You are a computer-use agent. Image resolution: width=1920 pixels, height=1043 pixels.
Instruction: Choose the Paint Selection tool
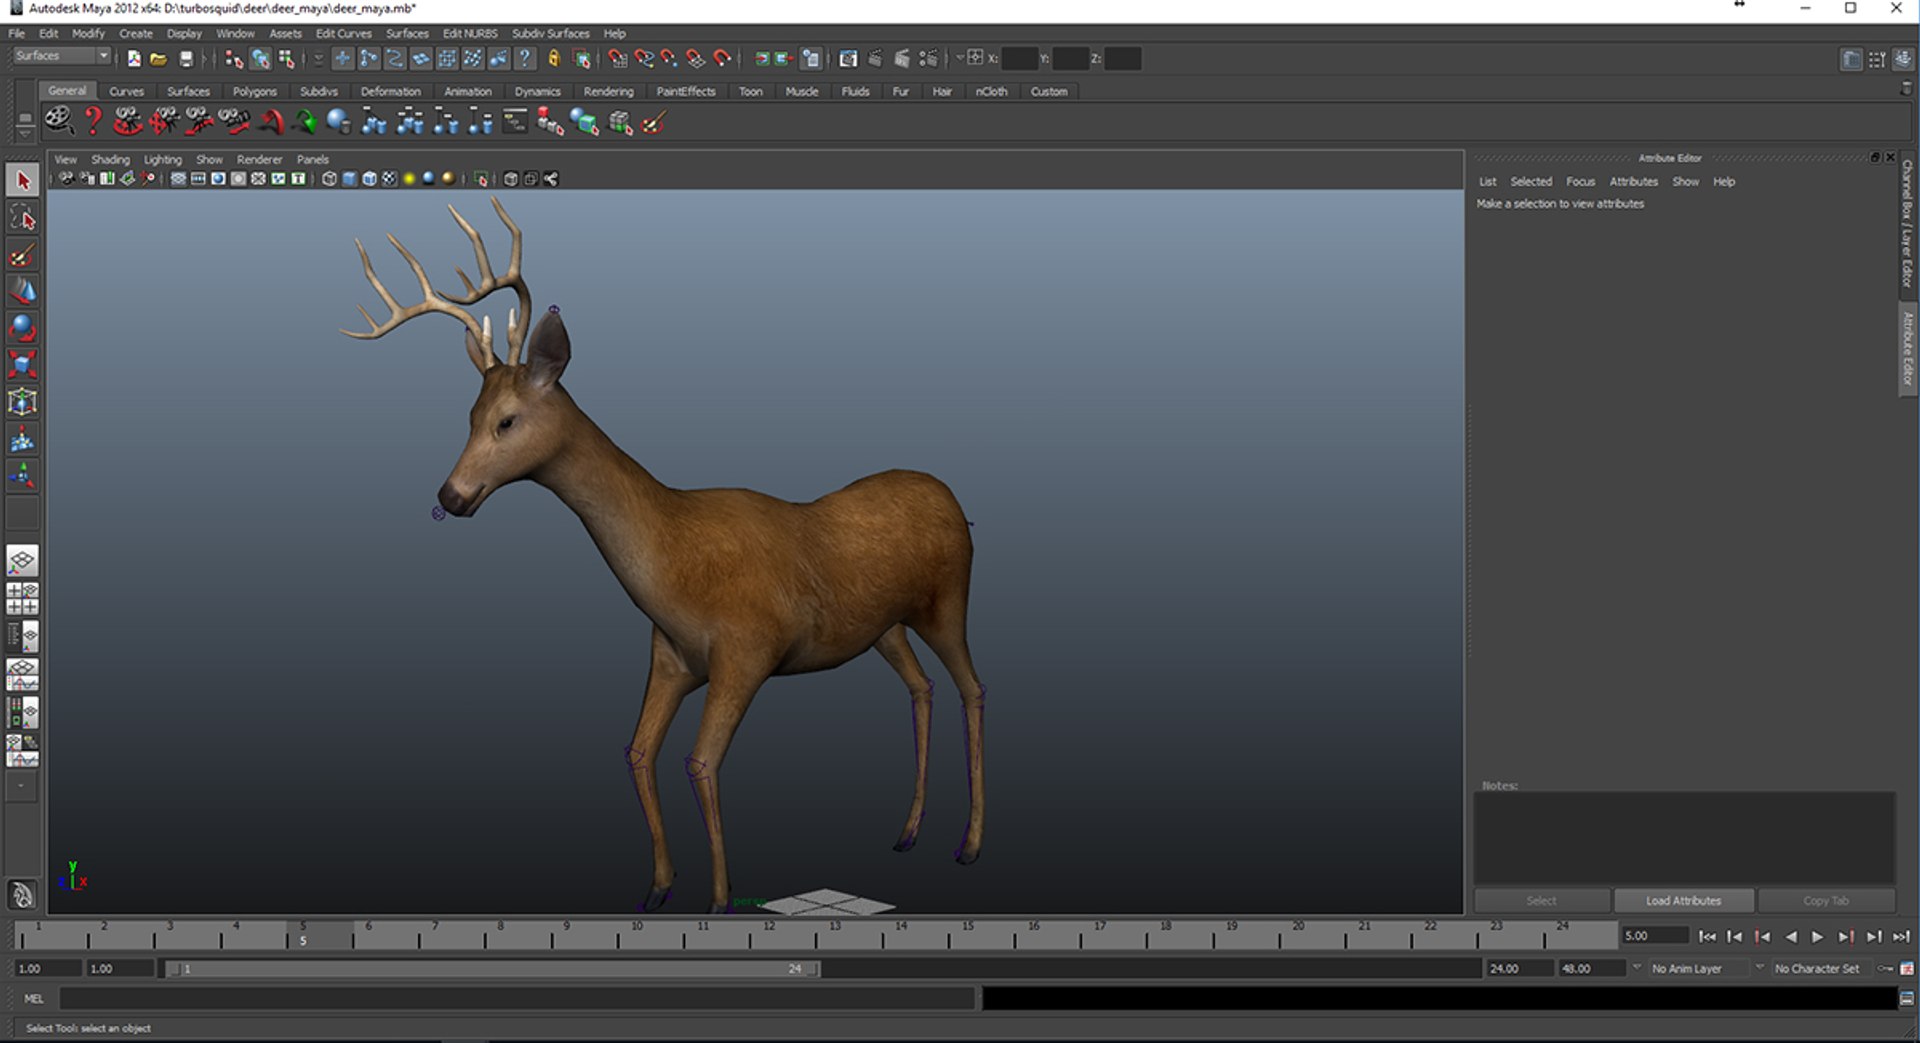22,255
